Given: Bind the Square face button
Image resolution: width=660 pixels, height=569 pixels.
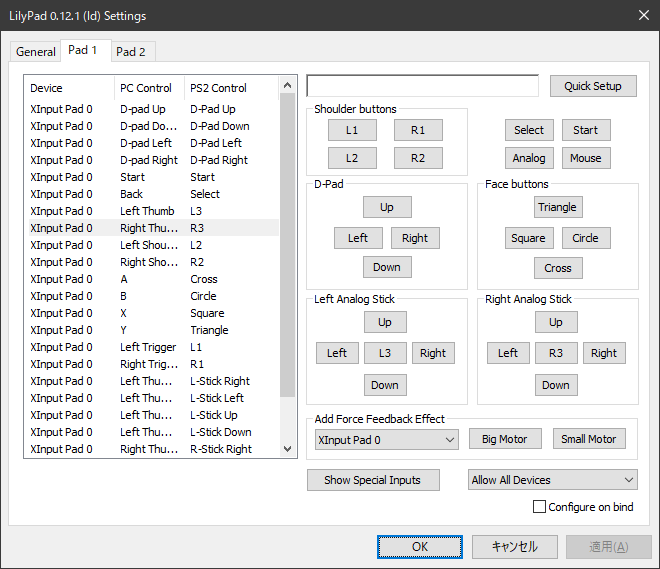Looking at the screenshot, I should (529, 238).
